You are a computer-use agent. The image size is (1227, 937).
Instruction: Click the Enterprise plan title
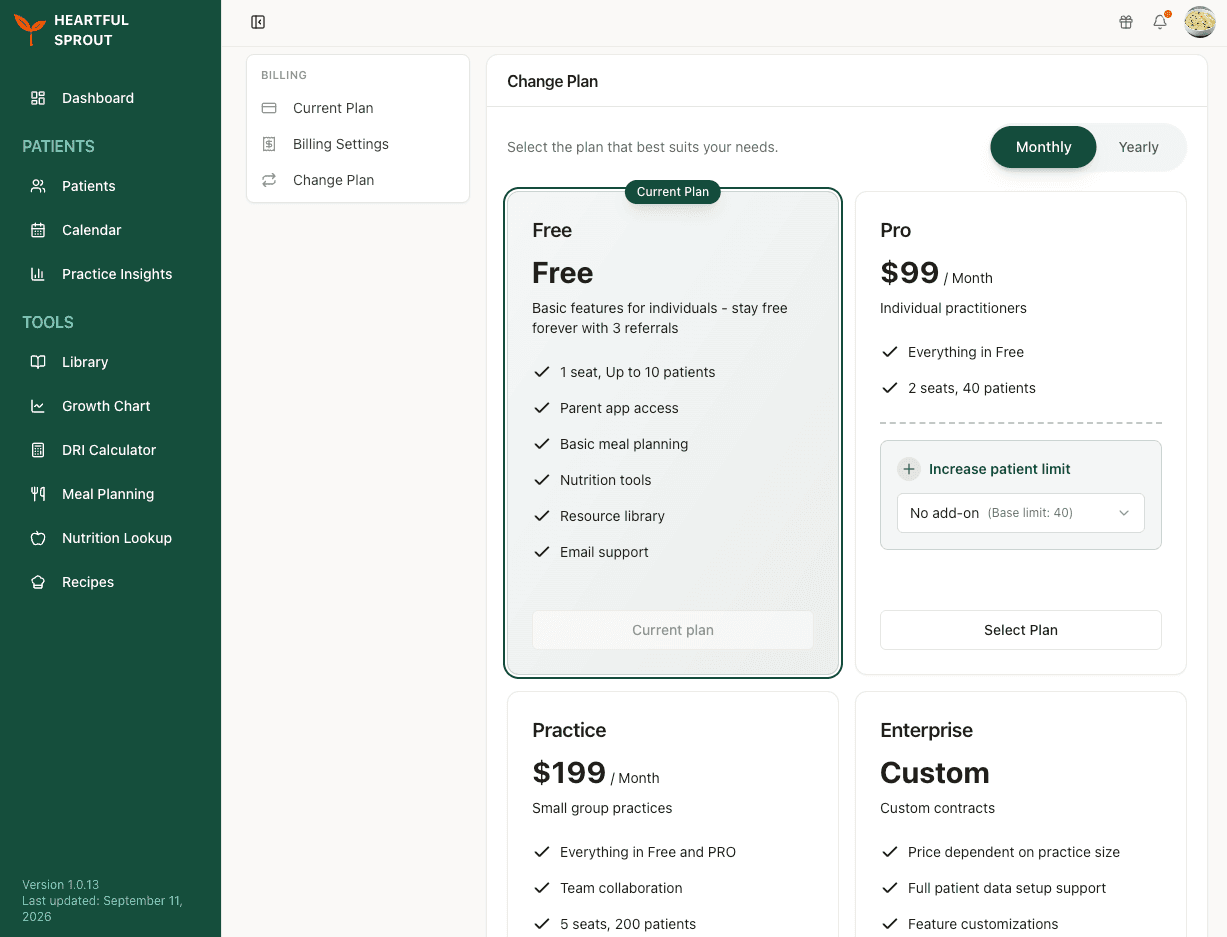927,730
